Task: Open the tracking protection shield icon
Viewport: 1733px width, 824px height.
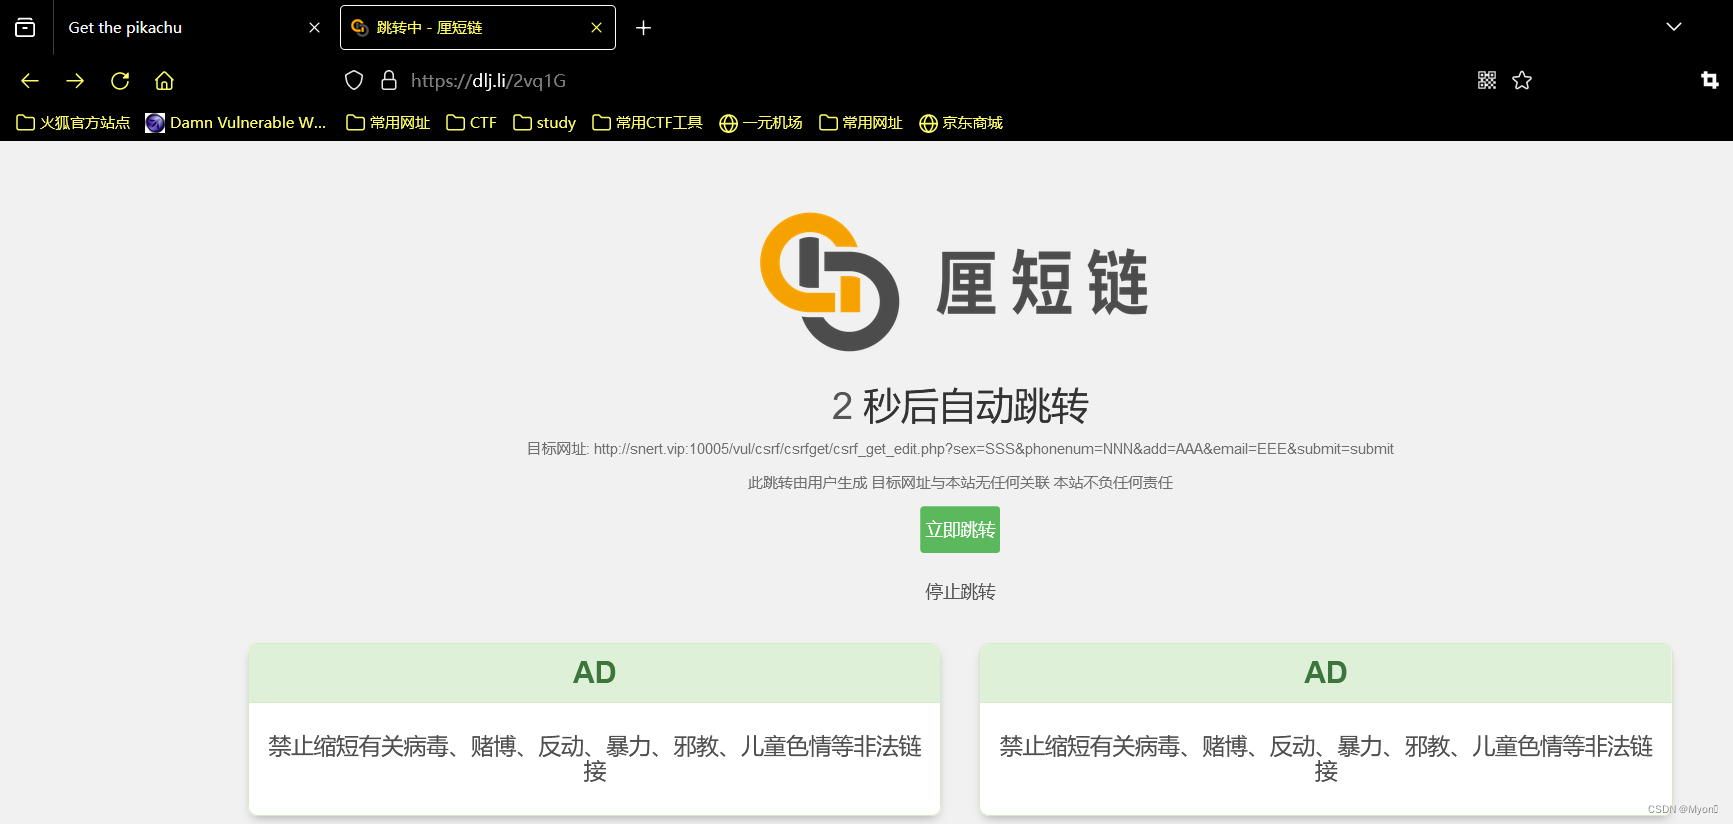Action: click(x=354, y=81)
